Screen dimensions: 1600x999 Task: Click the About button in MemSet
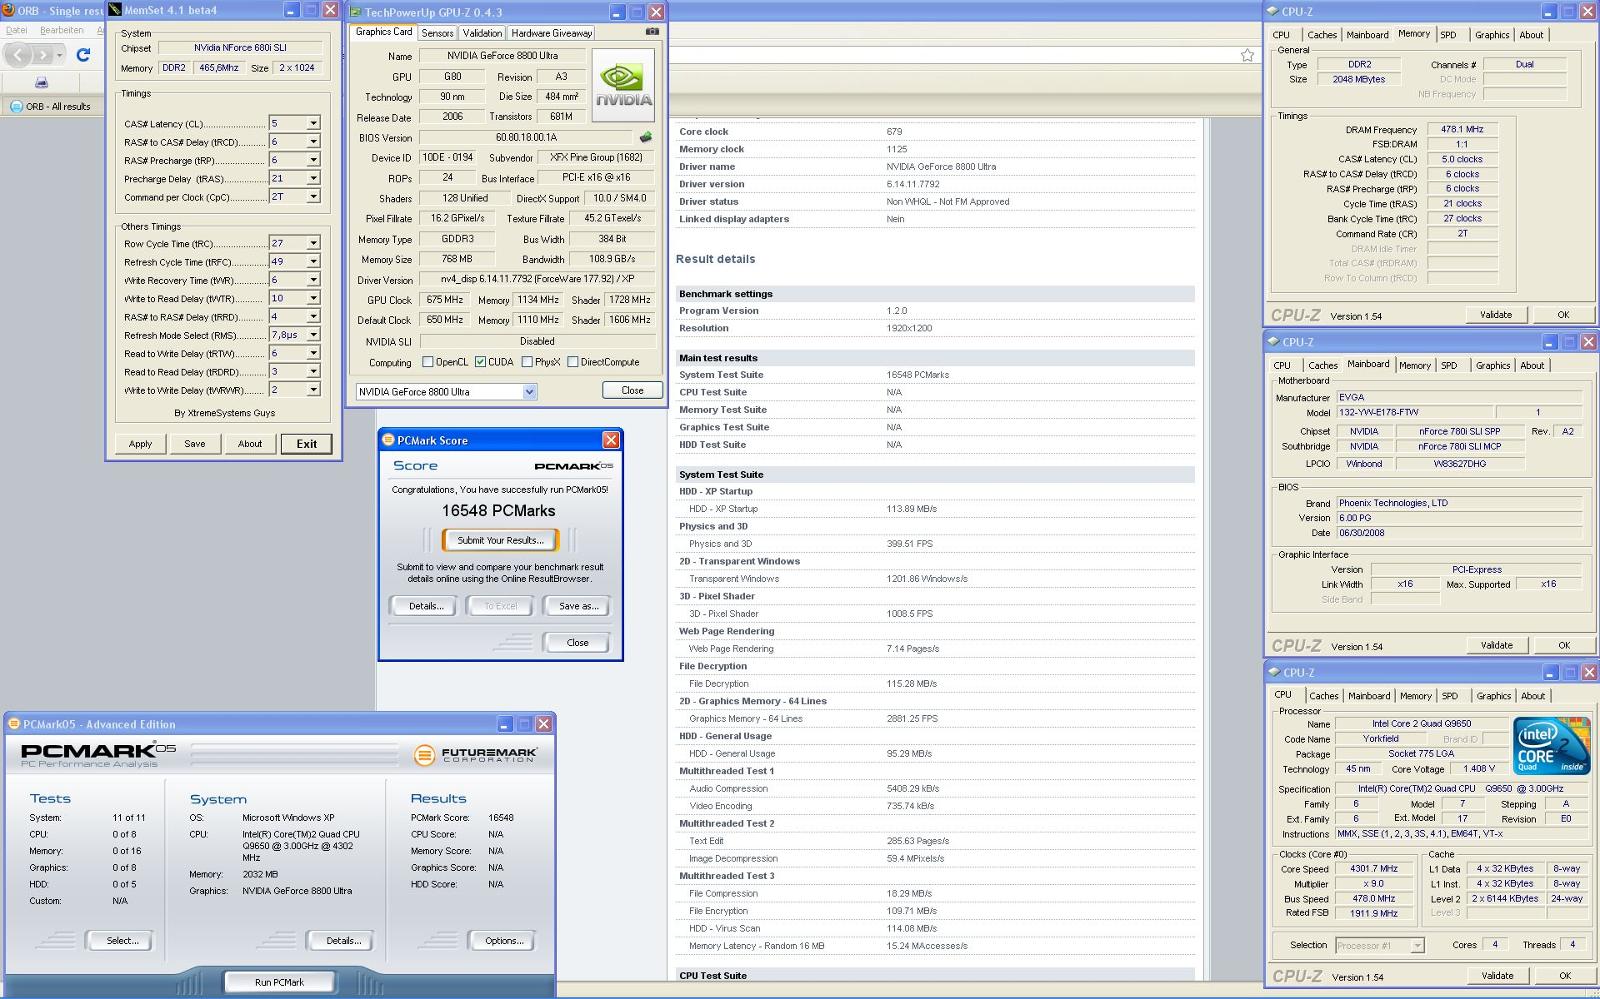[x=250, y=444]
